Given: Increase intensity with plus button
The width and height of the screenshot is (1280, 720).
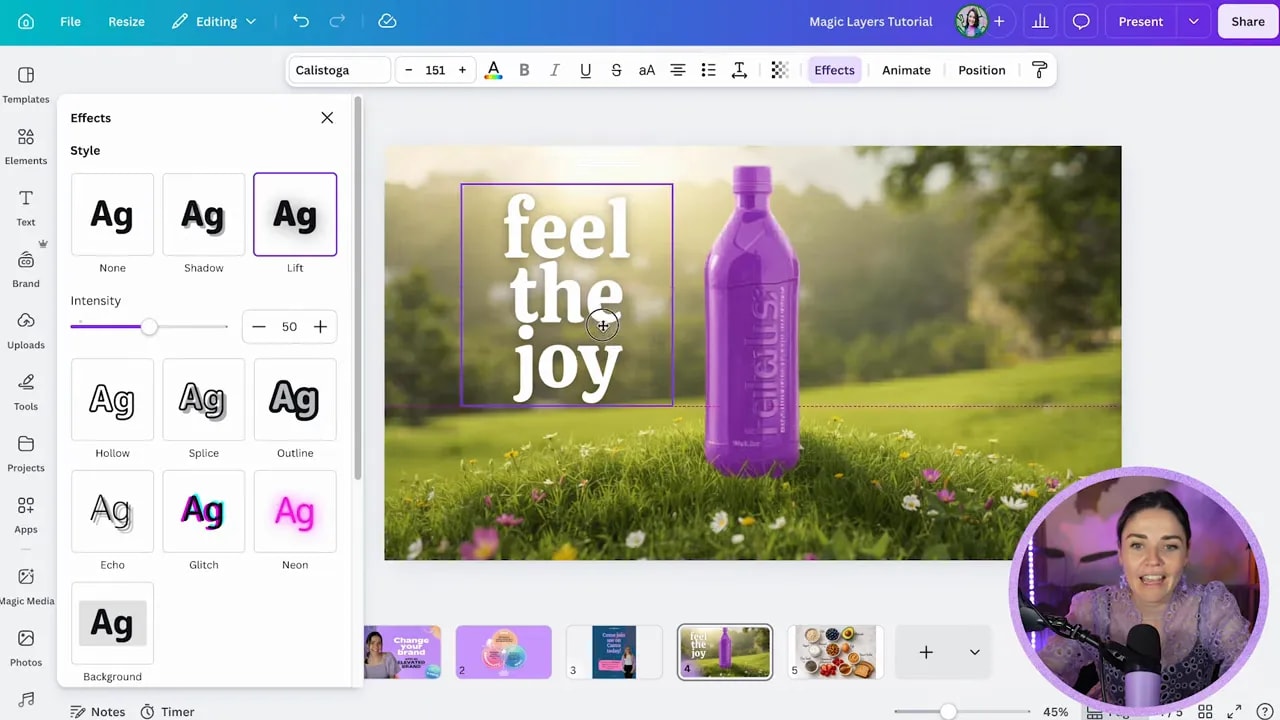Looking at the screenshot, I should click(x=320, y=327).
